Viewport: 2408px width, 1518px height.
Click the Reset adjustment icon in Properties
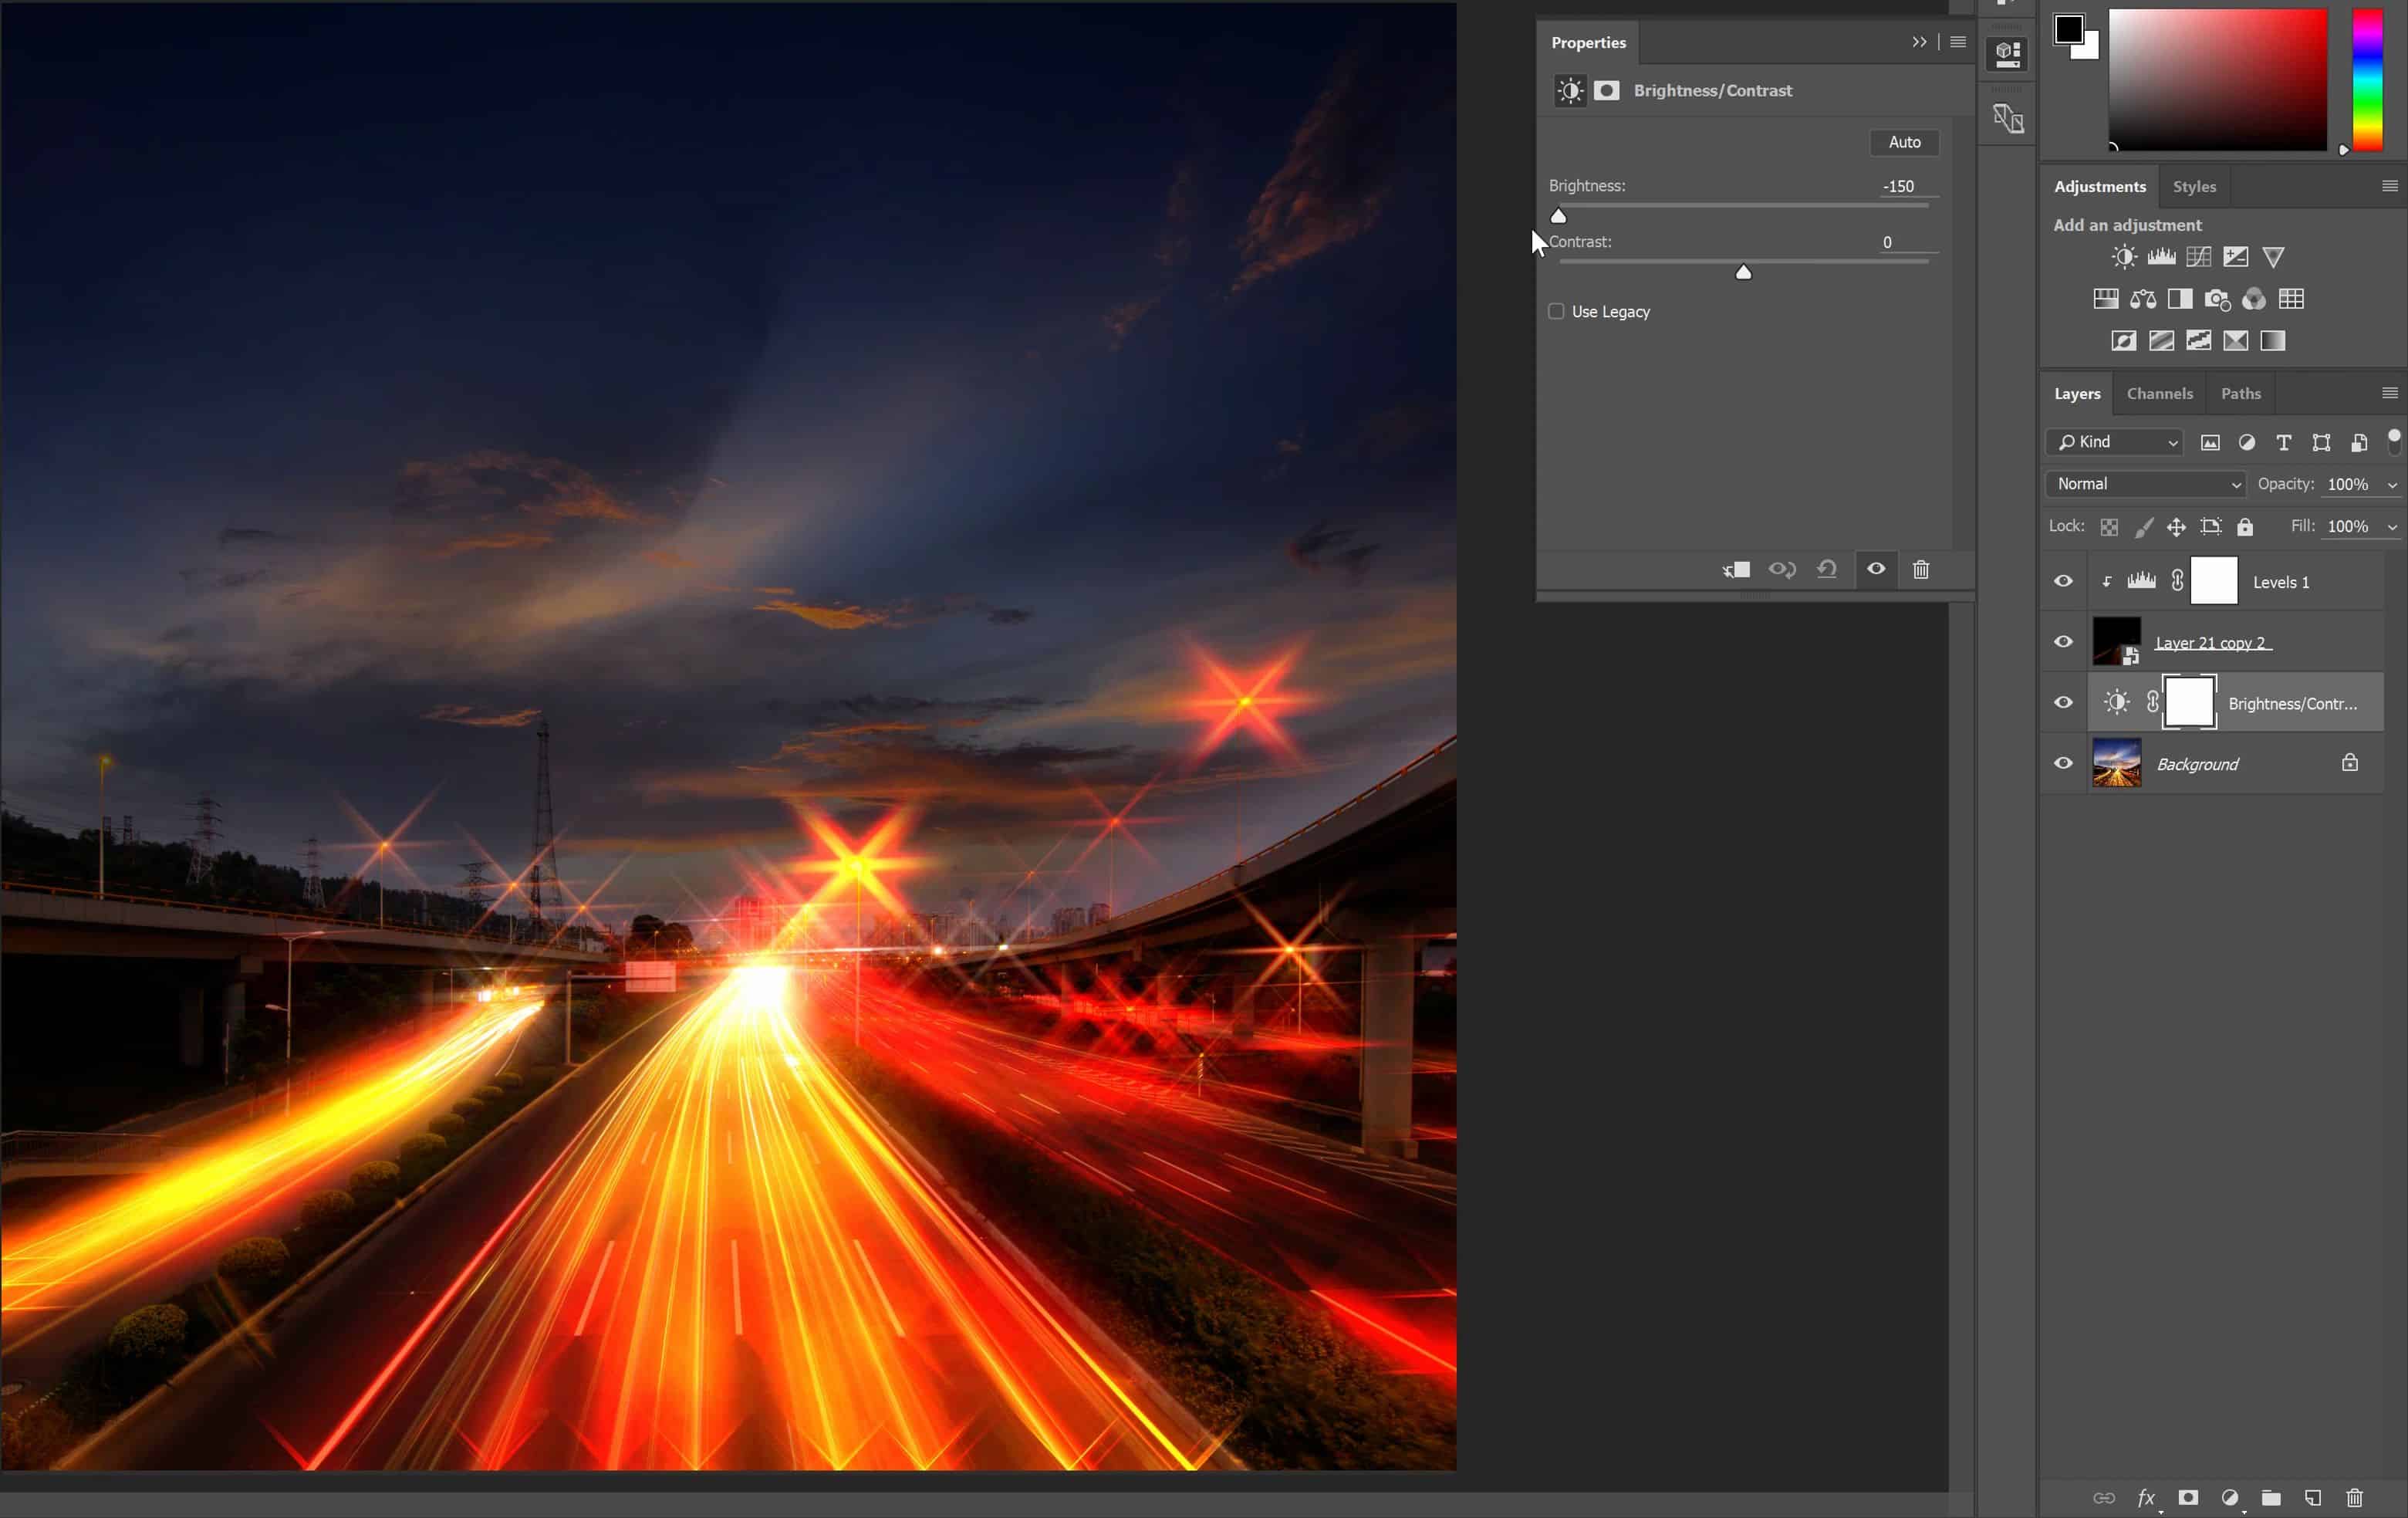(x=1827, y=569)
